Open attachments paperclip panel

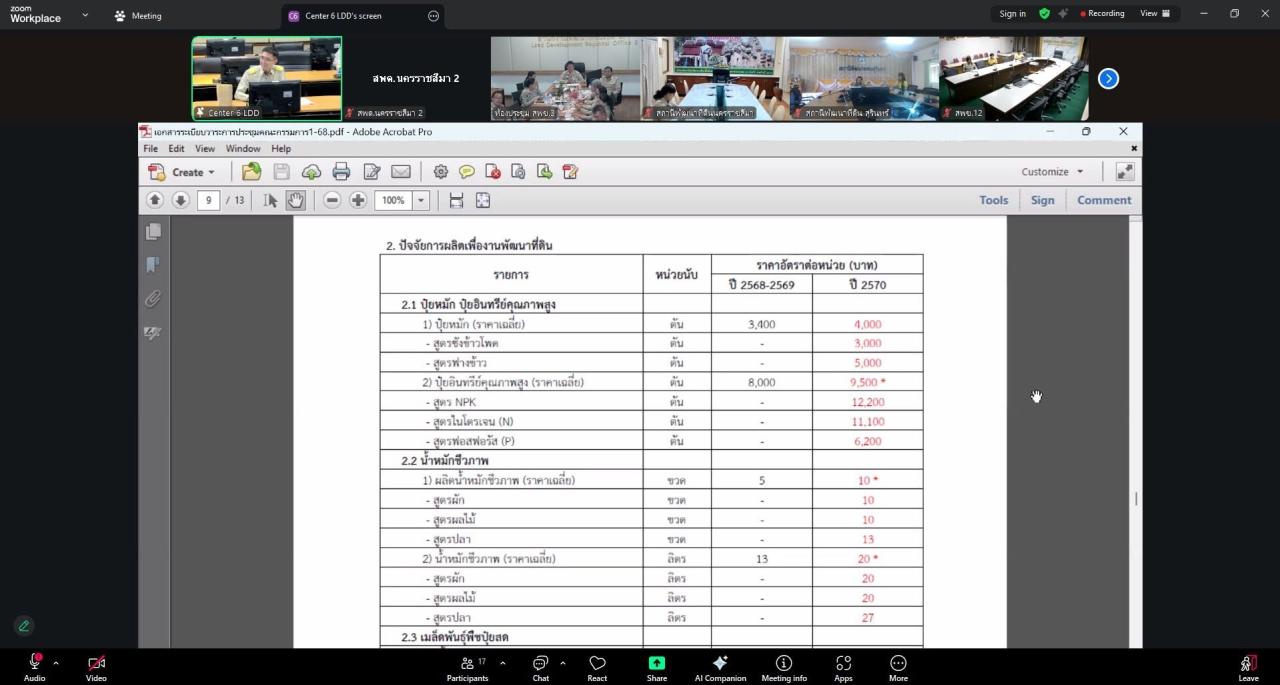tap(153, 298)
